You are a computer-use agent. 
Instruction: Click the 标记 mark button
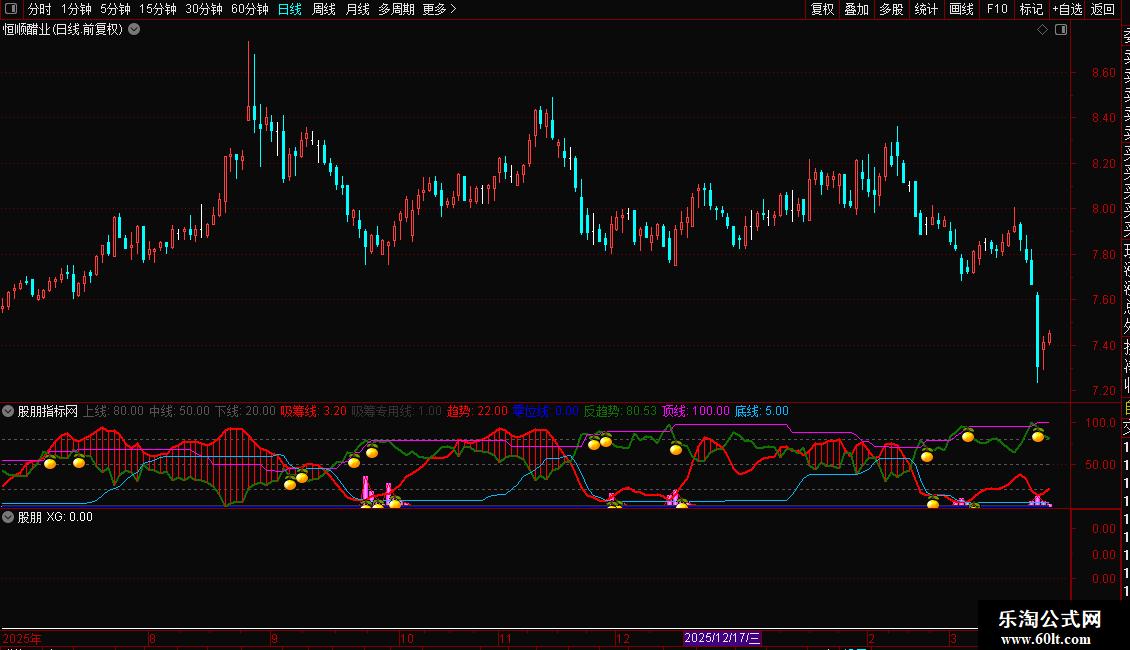[1031, 9]
